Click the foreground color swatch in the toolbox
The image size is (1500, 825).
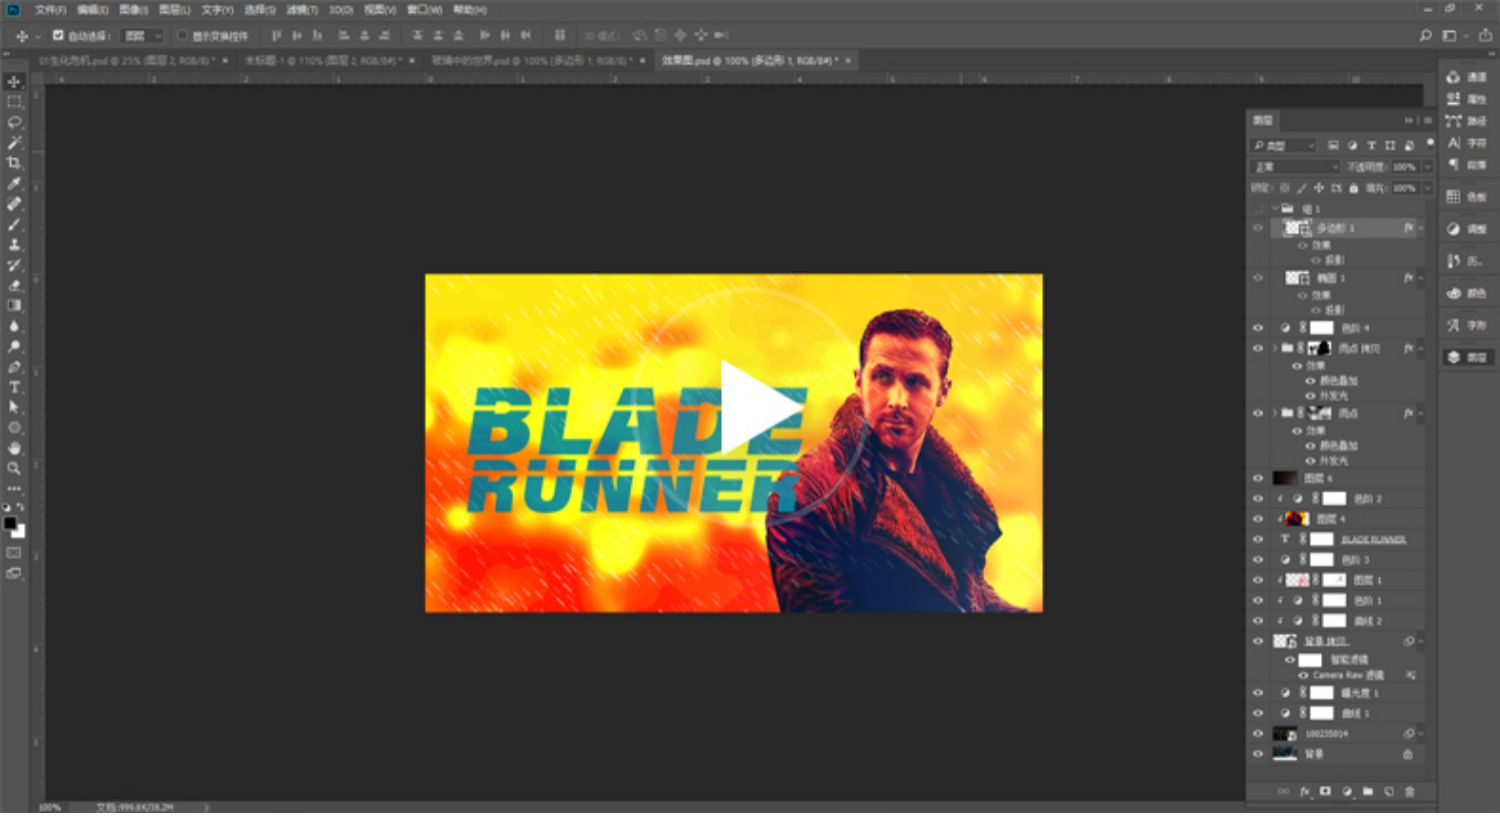(x=10, y=524)
